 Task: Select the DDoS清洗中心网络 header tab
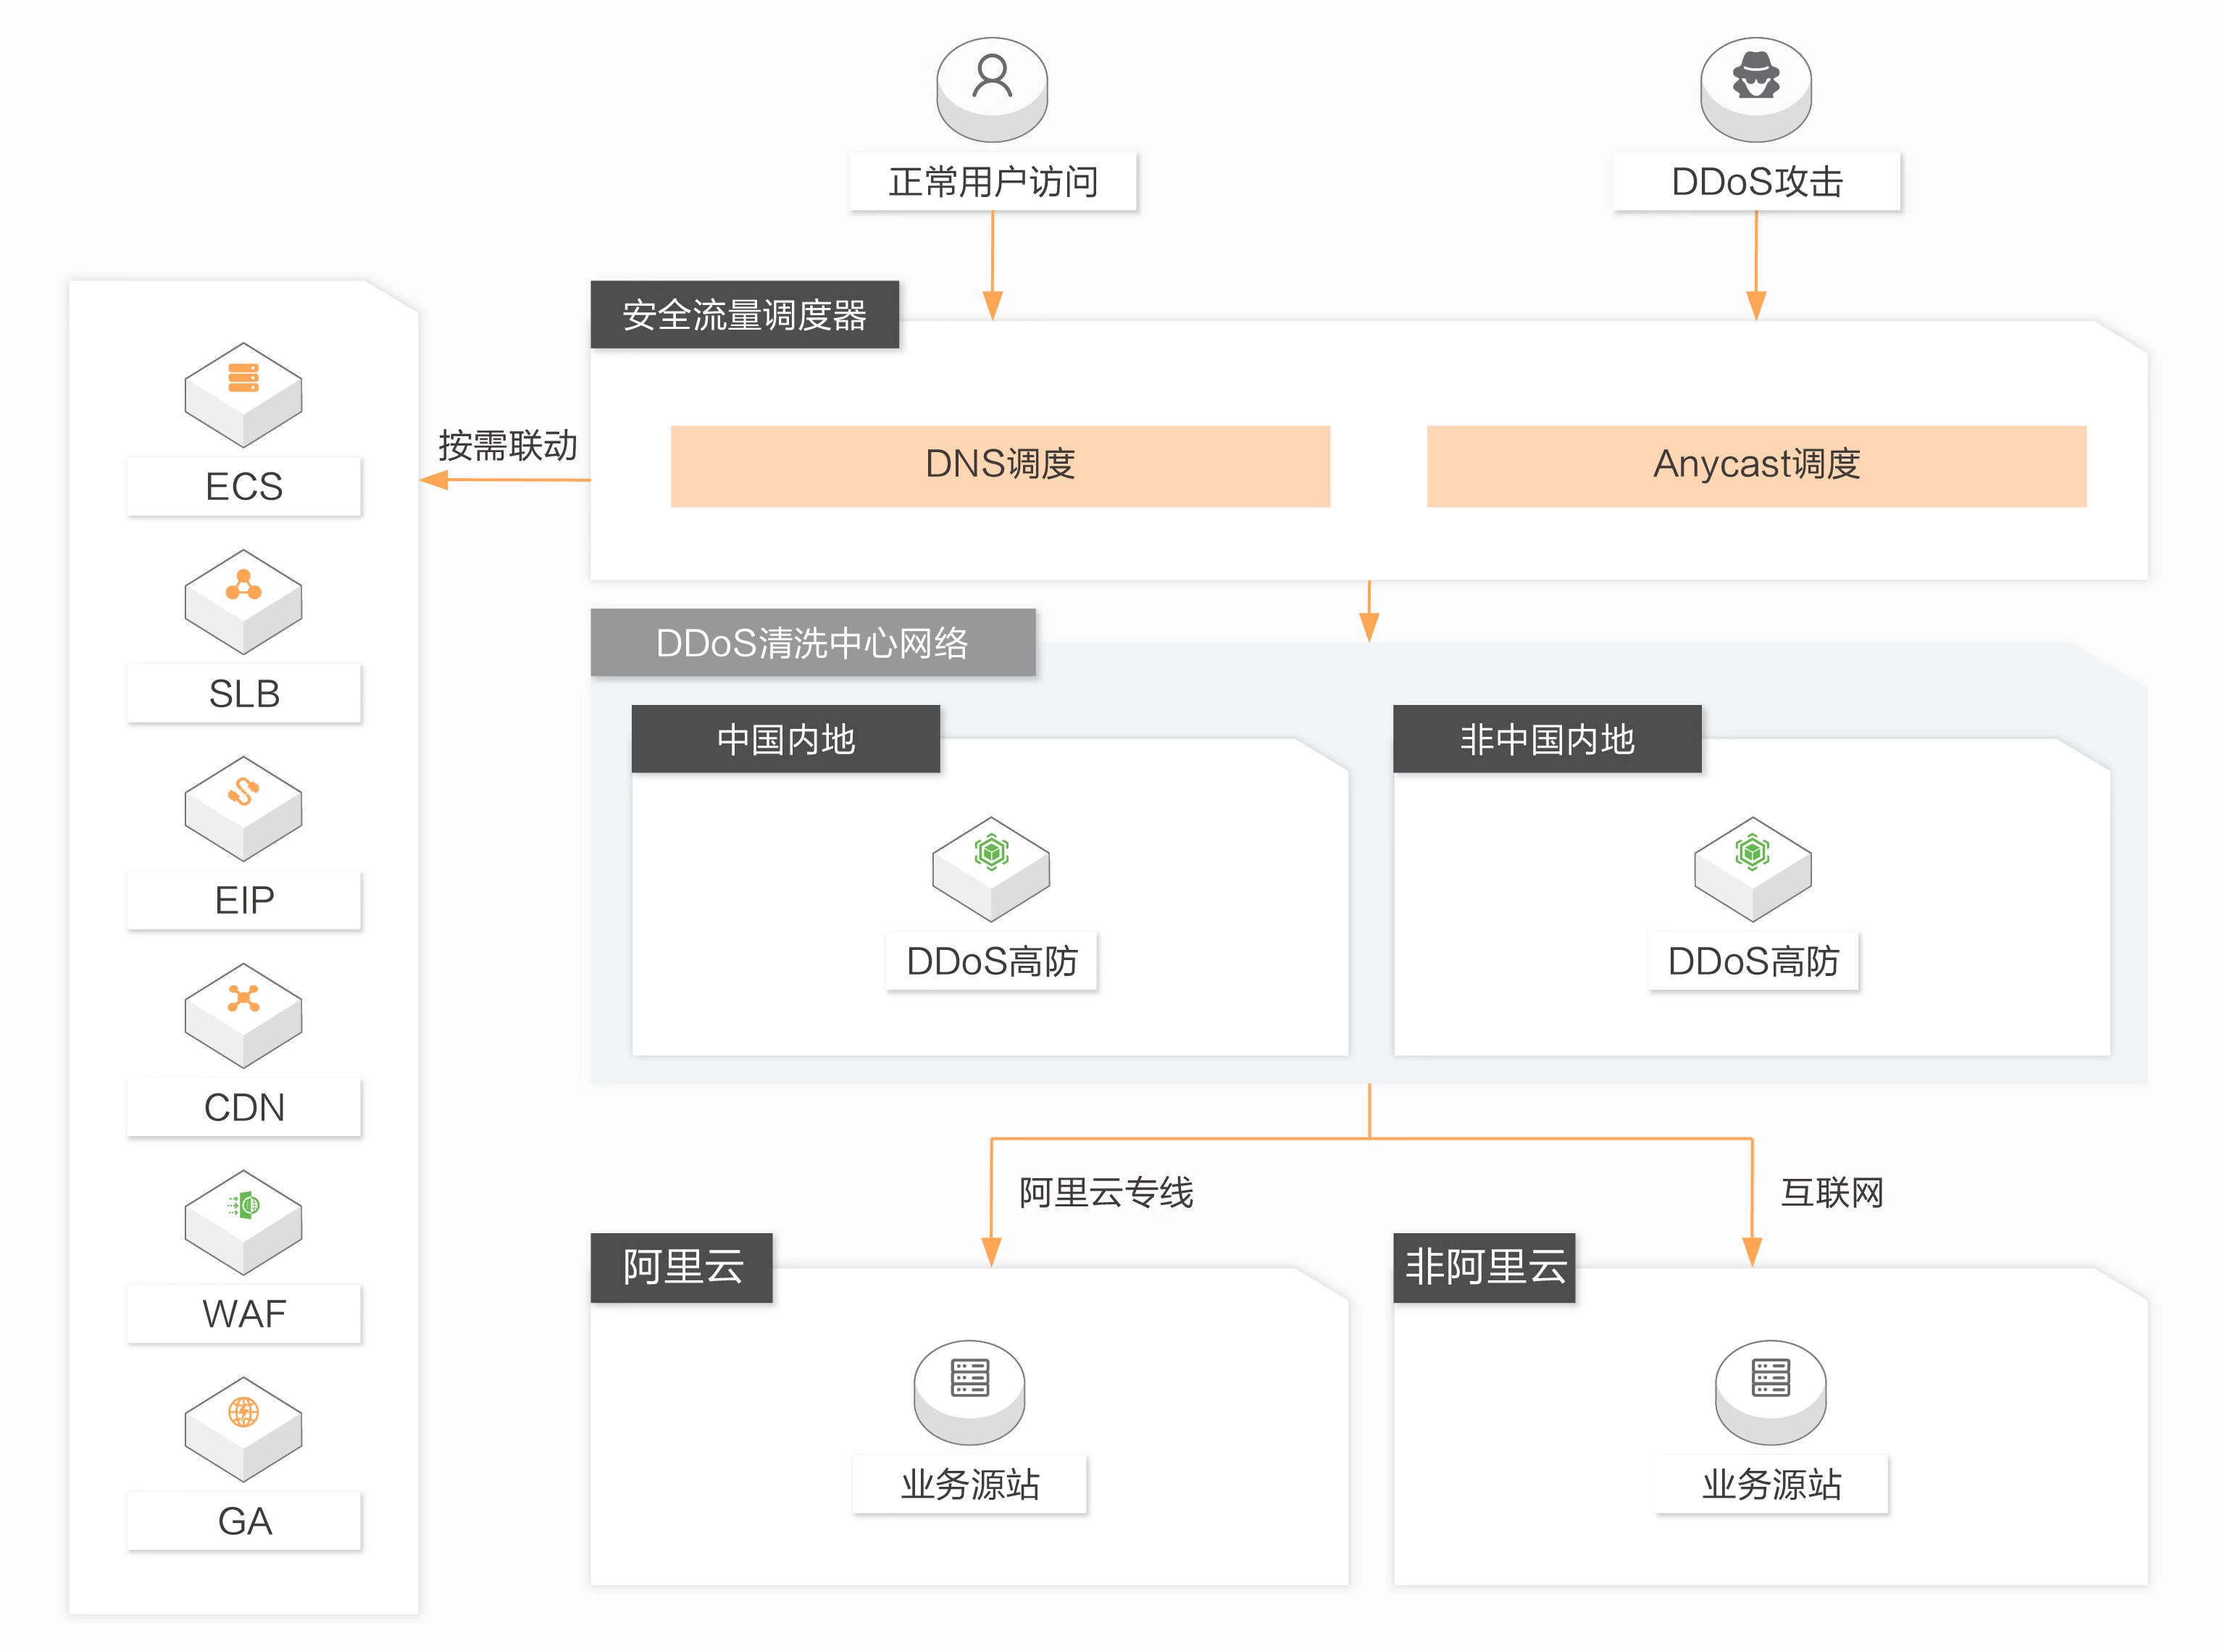812,643
